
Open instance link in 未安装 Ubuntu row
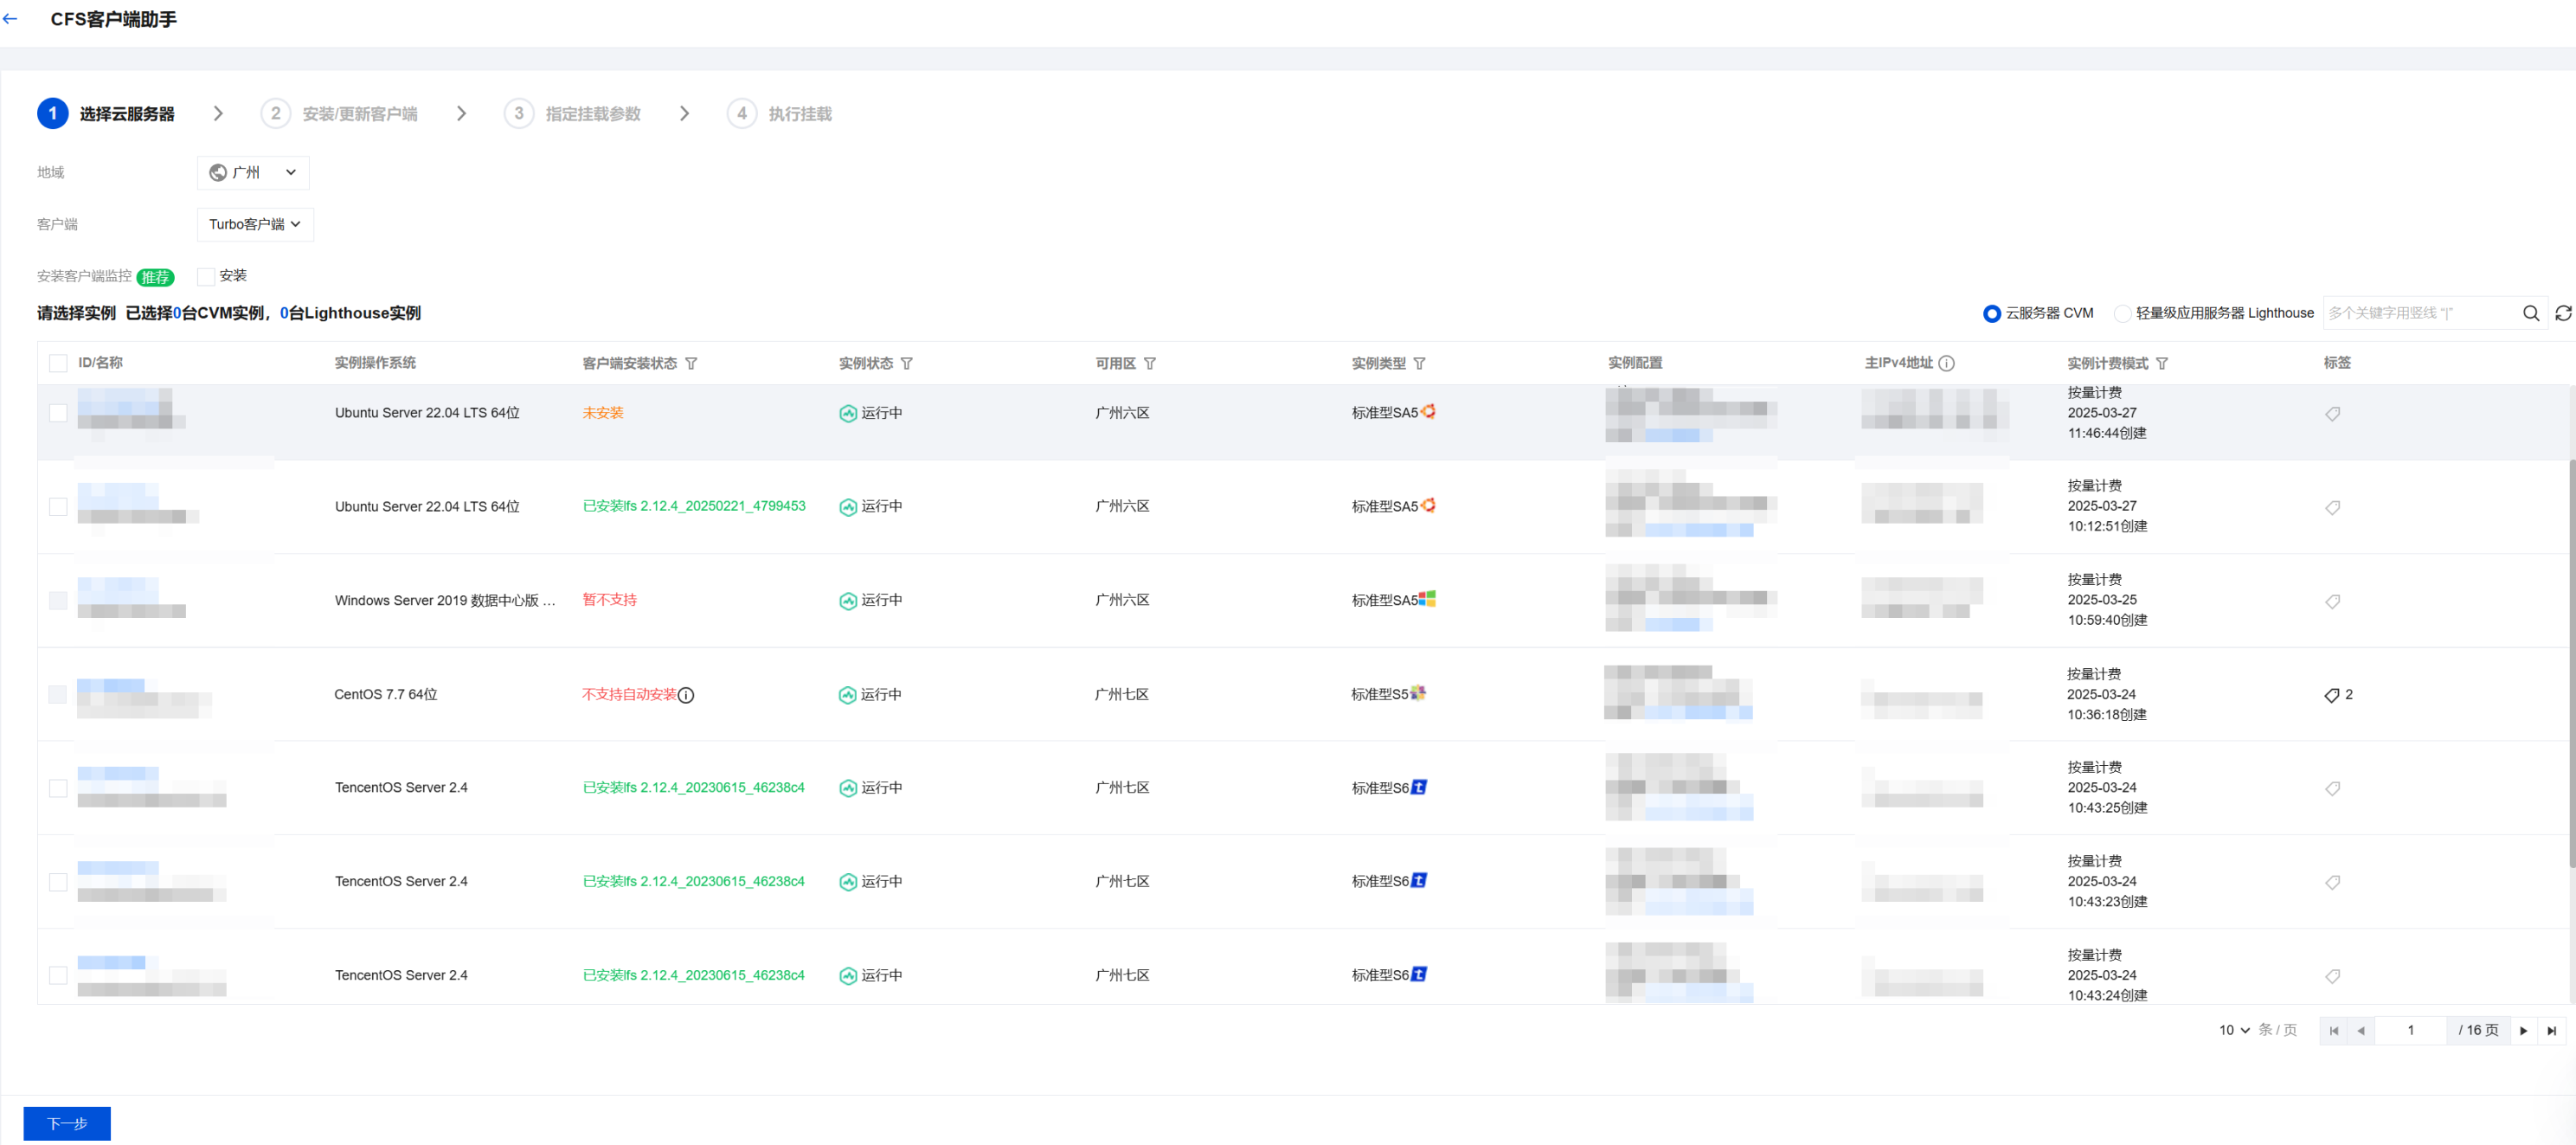pos(124,401)
